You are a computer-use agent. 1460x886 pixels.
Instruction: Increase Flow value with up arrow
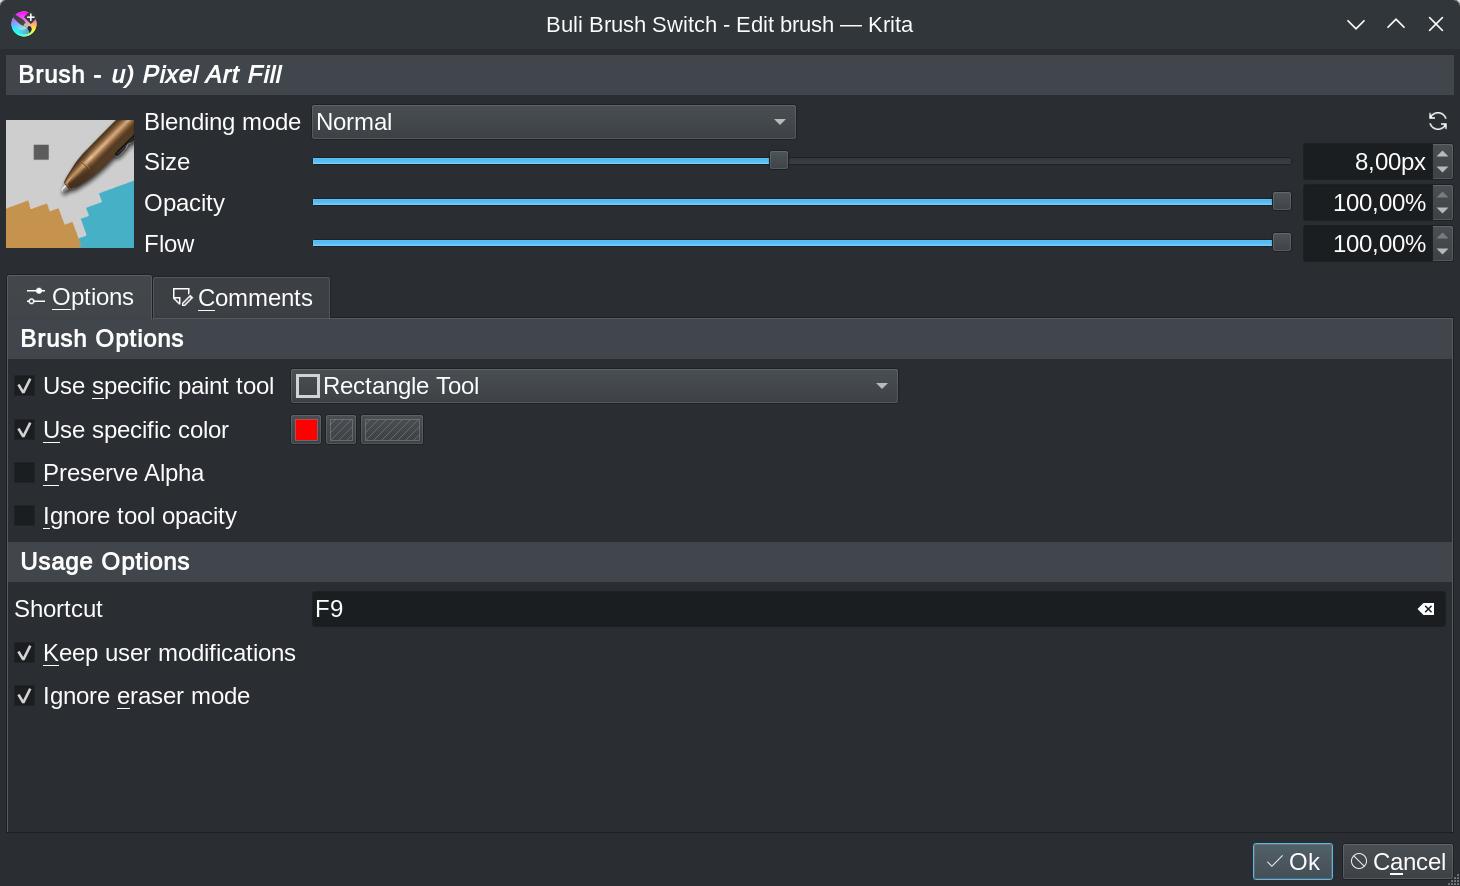[x=1442, y=235]
